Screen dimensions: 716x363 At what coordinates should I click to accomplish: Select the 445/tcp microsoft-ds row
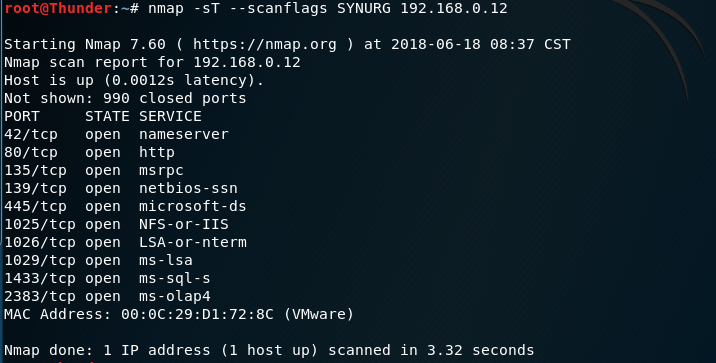pyautogui.click(x=125, y=206)
